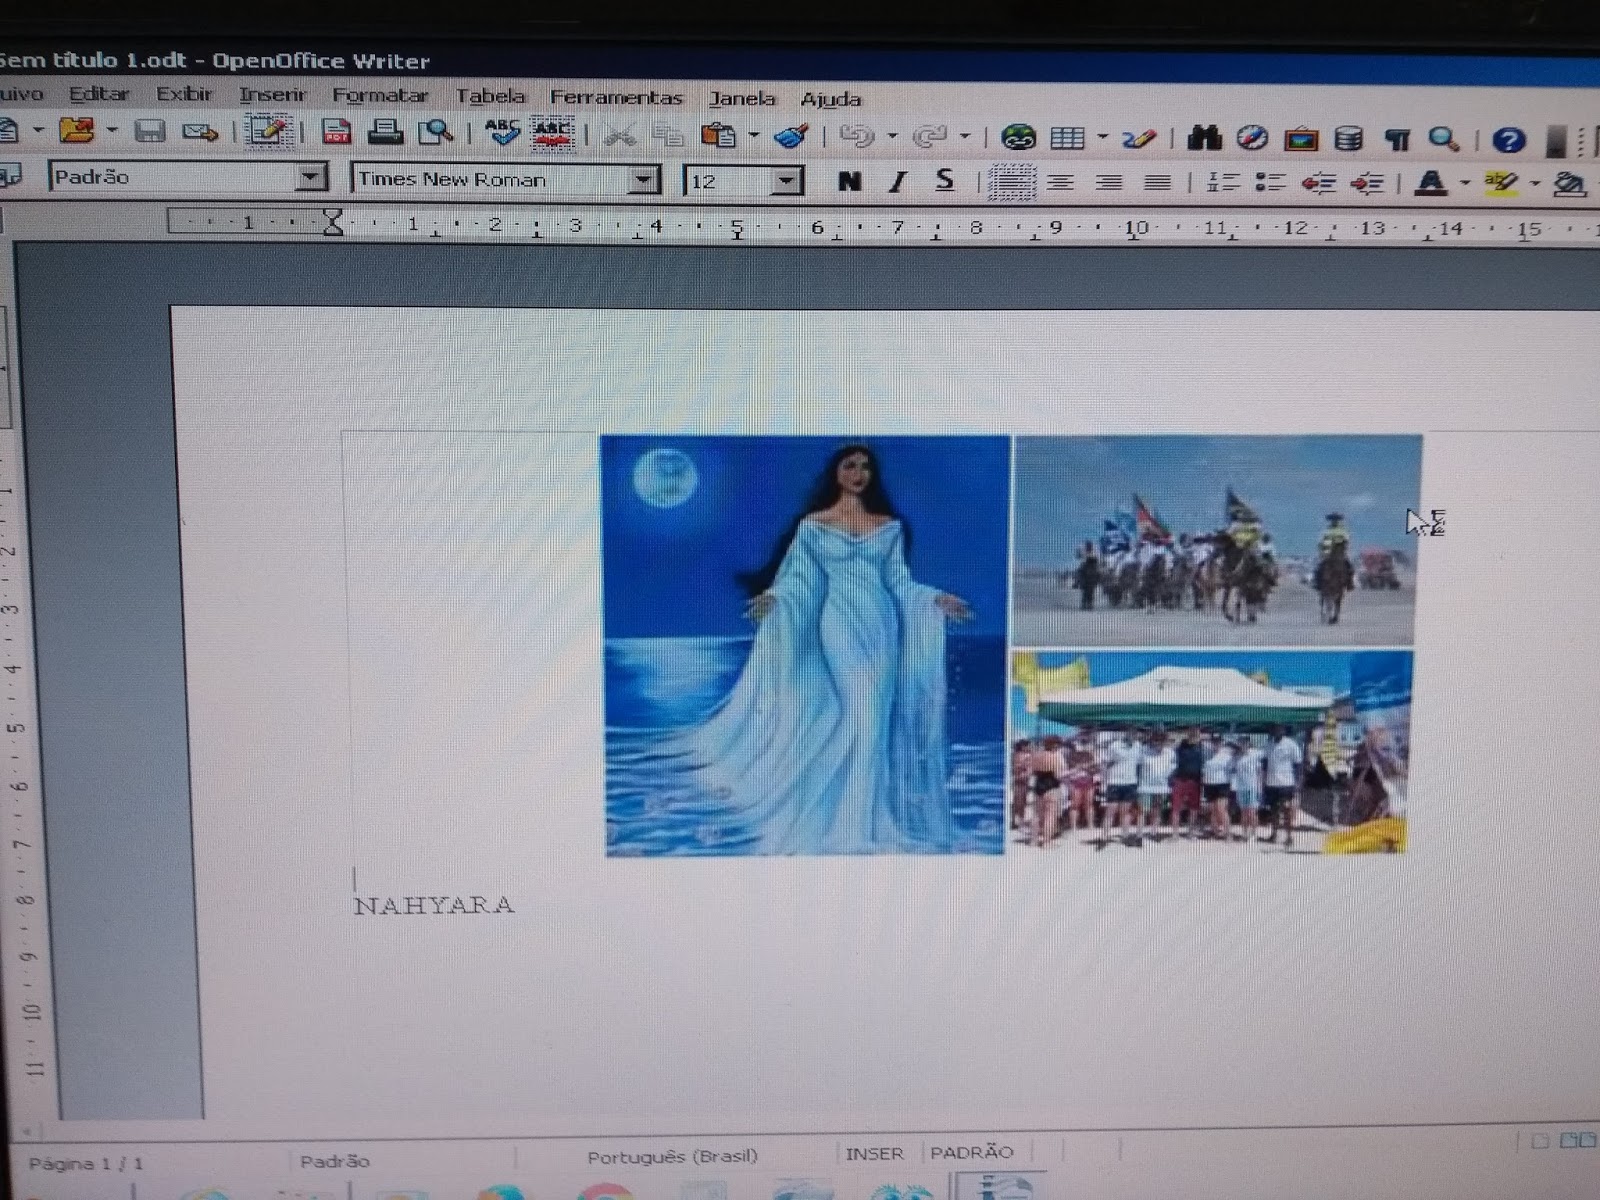Image resolution: width=1600 pixels, height=1200 pixels.
Task: Expand the Highlighting color dropdown arrow
Action: click(1536, 184)
